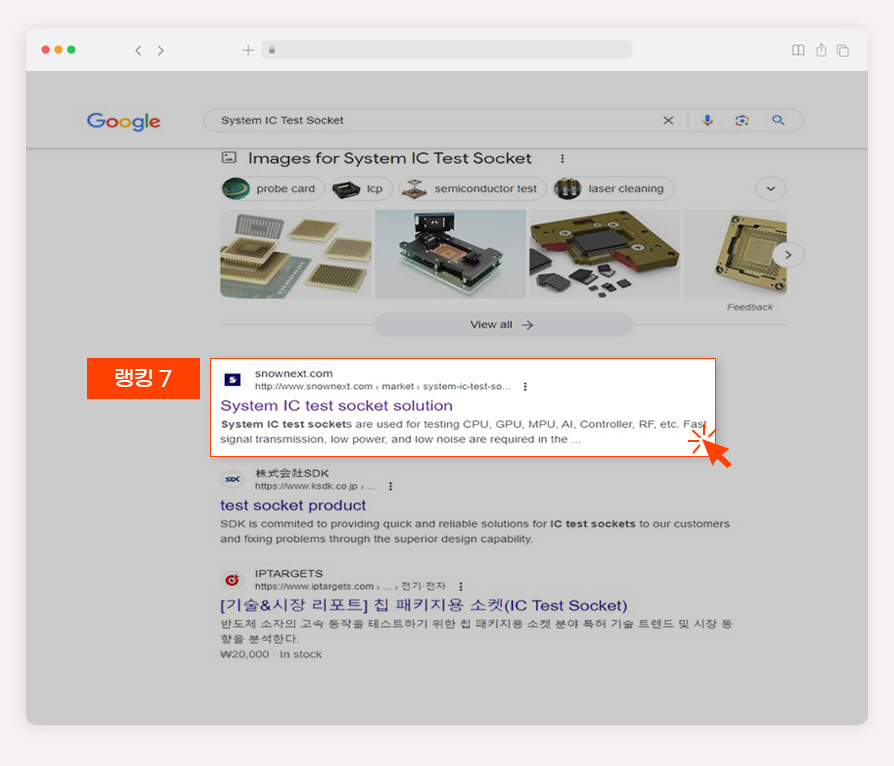Clear the search query with X
The image size is (894, 766).
668,120
